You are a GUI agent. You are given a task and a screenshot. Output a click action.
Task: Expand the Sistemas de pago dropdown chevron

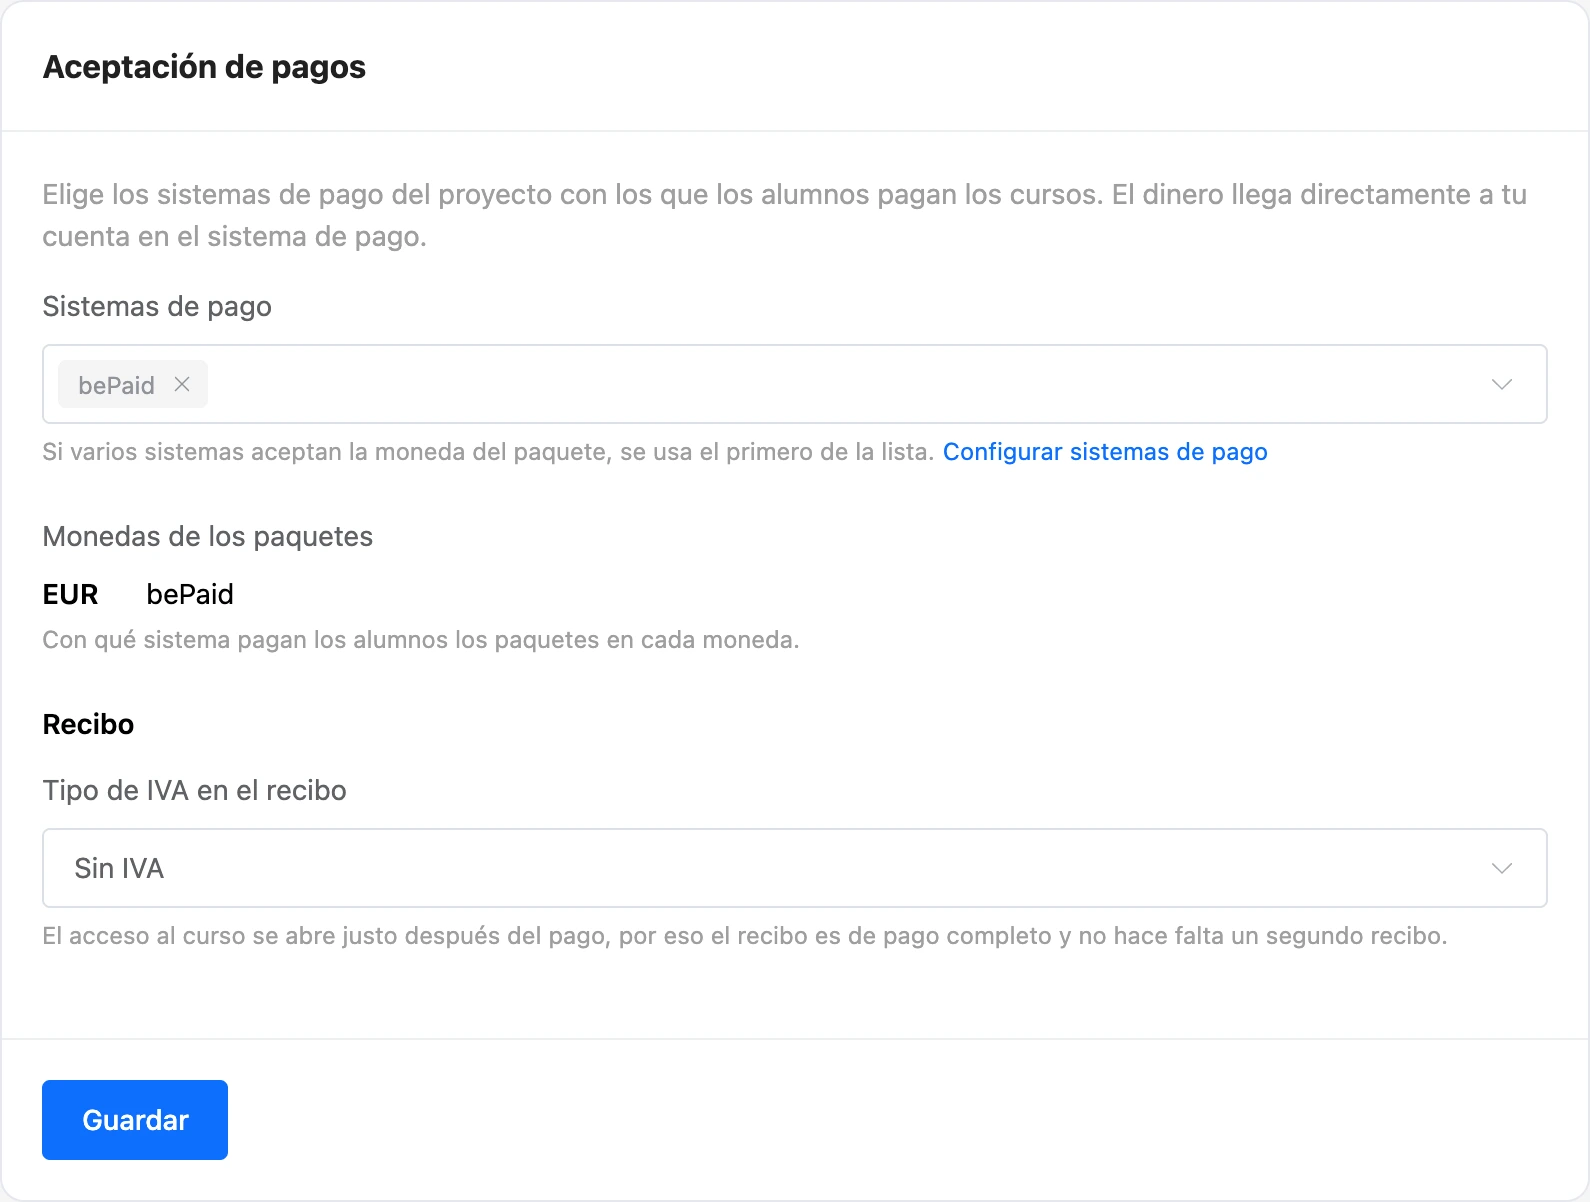click(1501, 384)
